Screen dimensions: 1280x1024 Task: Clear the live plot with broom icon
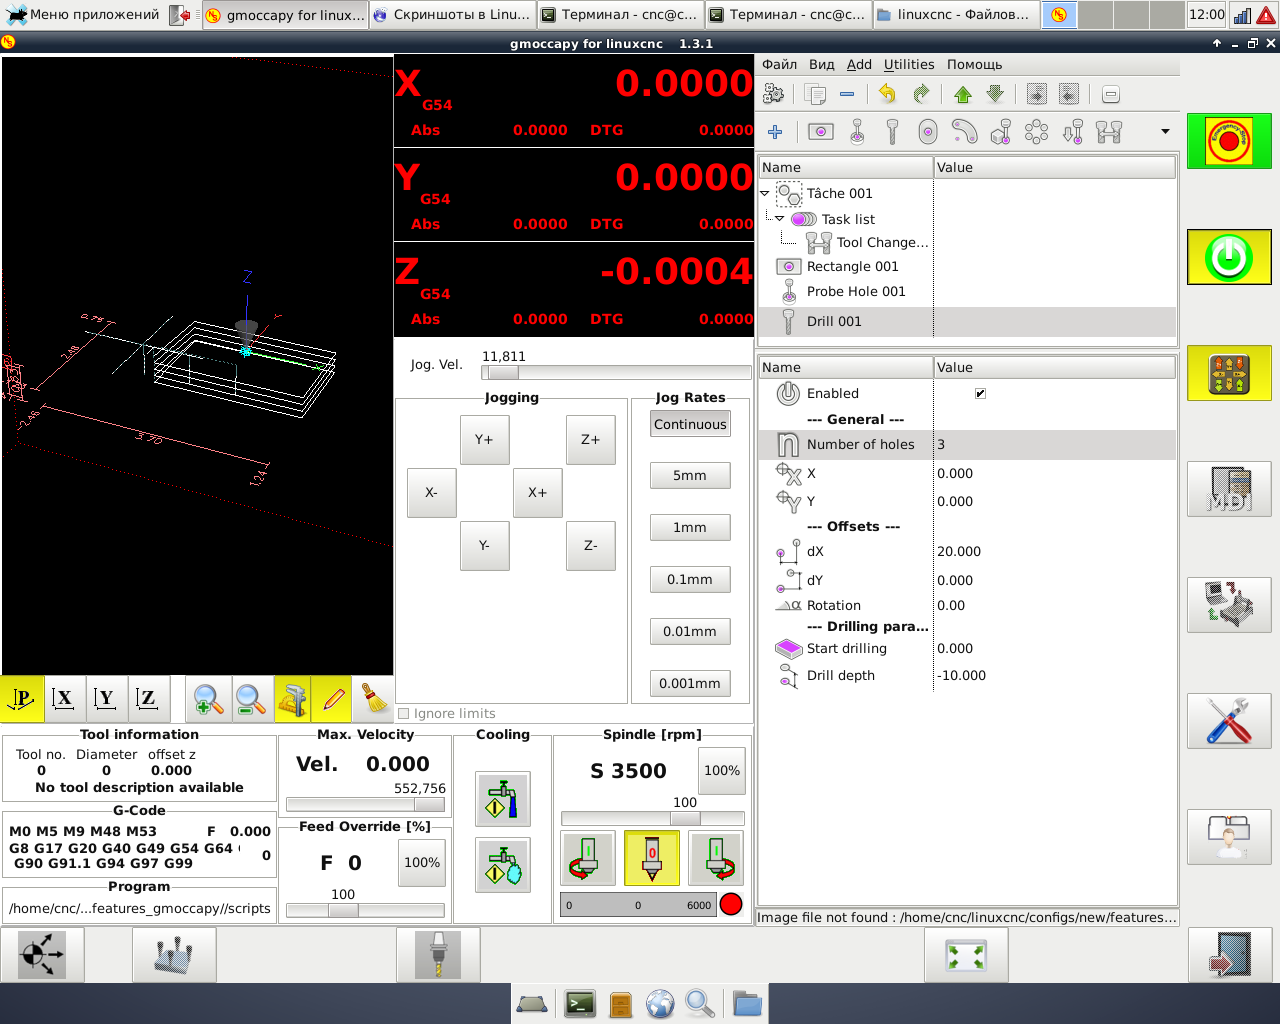coord(375,700)
